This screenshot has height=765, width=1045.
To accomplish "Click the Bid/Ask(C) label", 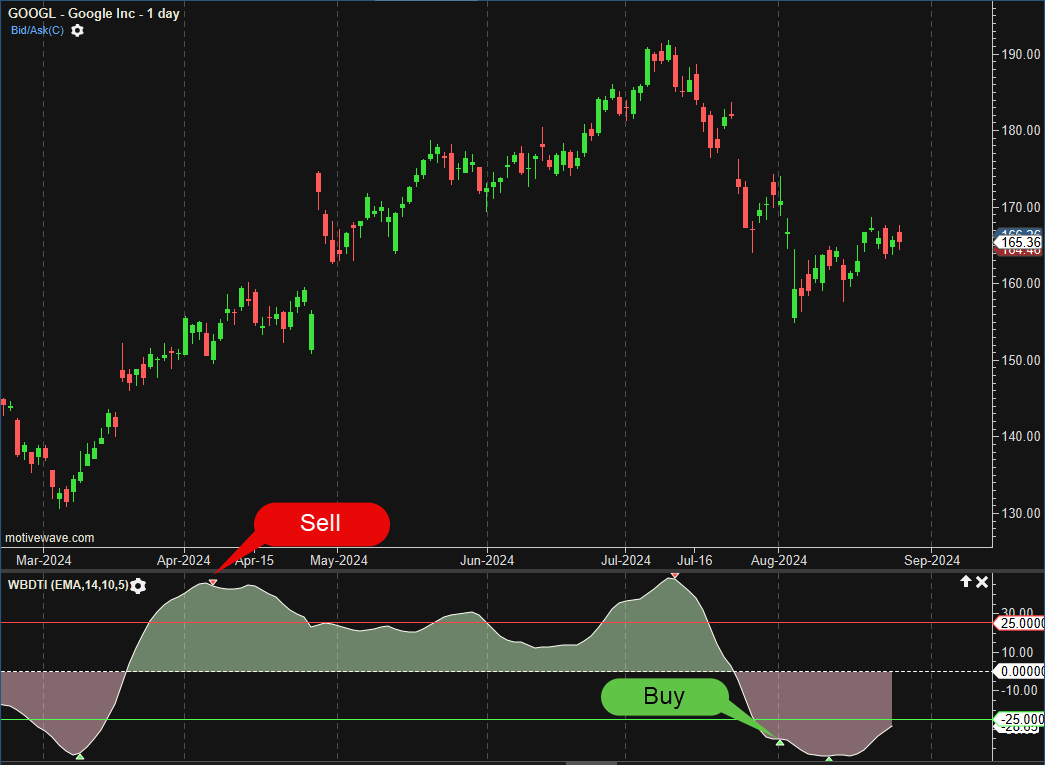I will (37, 31).
